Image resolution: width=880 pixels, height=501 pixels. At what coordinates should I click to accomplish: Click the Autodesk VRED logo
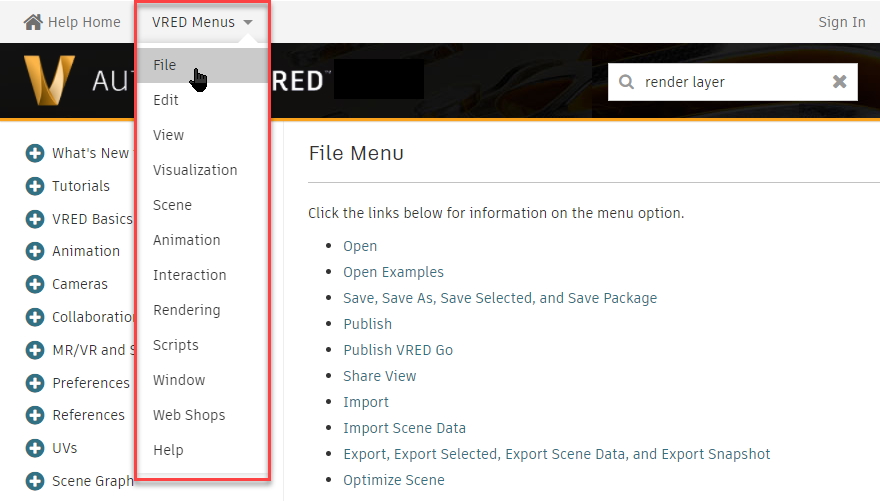(x=50, y=81)
